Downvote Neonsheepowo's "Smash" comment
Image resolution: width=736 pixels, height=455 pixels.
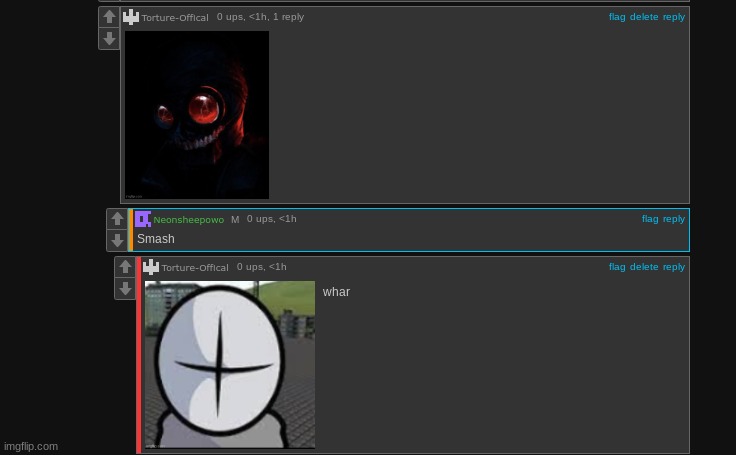coord(117,240)
